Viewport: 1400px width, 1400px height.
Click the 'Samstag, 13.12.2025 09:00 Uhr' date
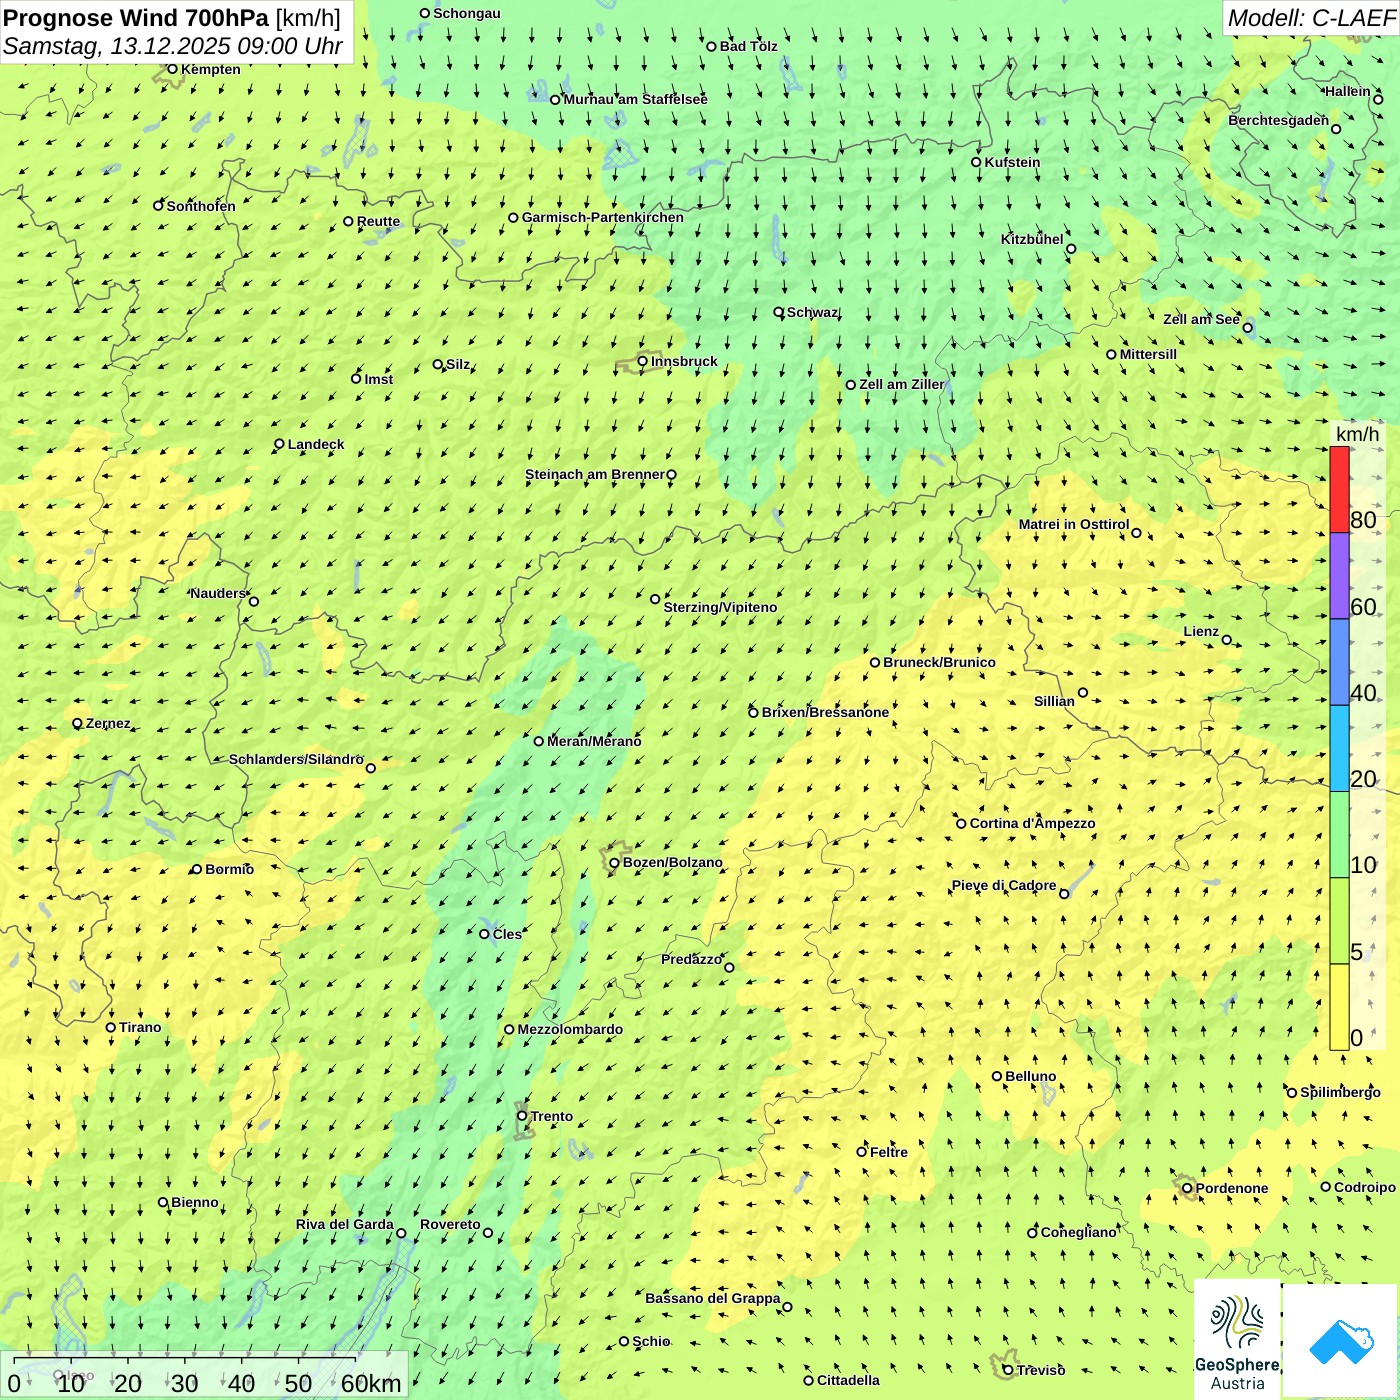coord(173,46)
